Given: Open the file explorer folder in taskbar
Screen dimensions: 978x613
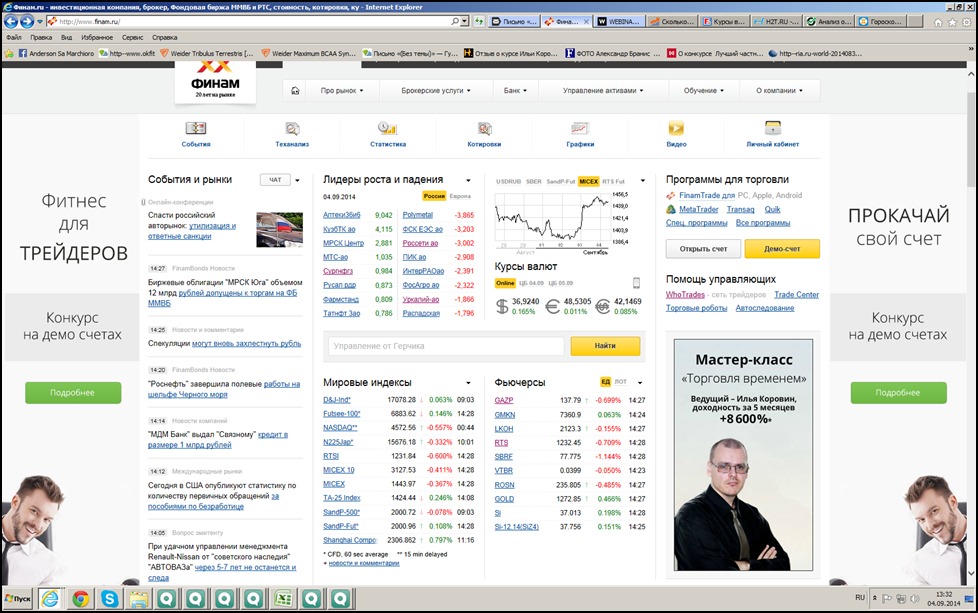Looking at the screenshot, I should tap(138, 599).
